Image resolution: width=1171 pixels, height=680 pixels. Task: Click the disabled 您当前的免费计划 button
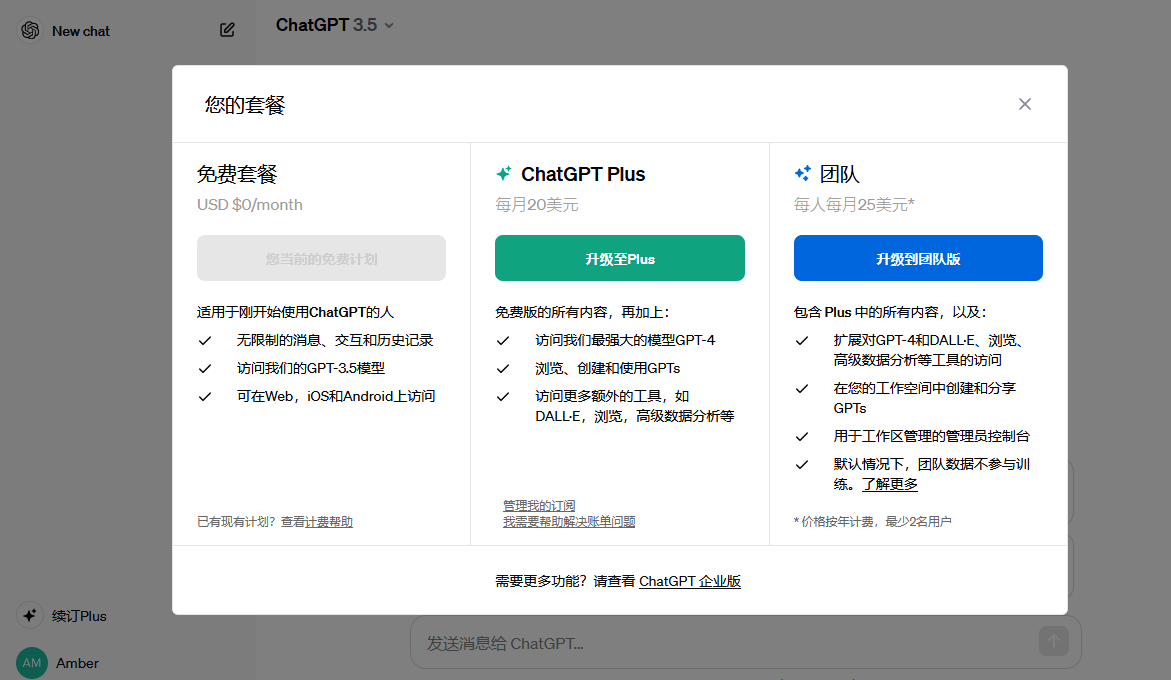coord(321,257)
